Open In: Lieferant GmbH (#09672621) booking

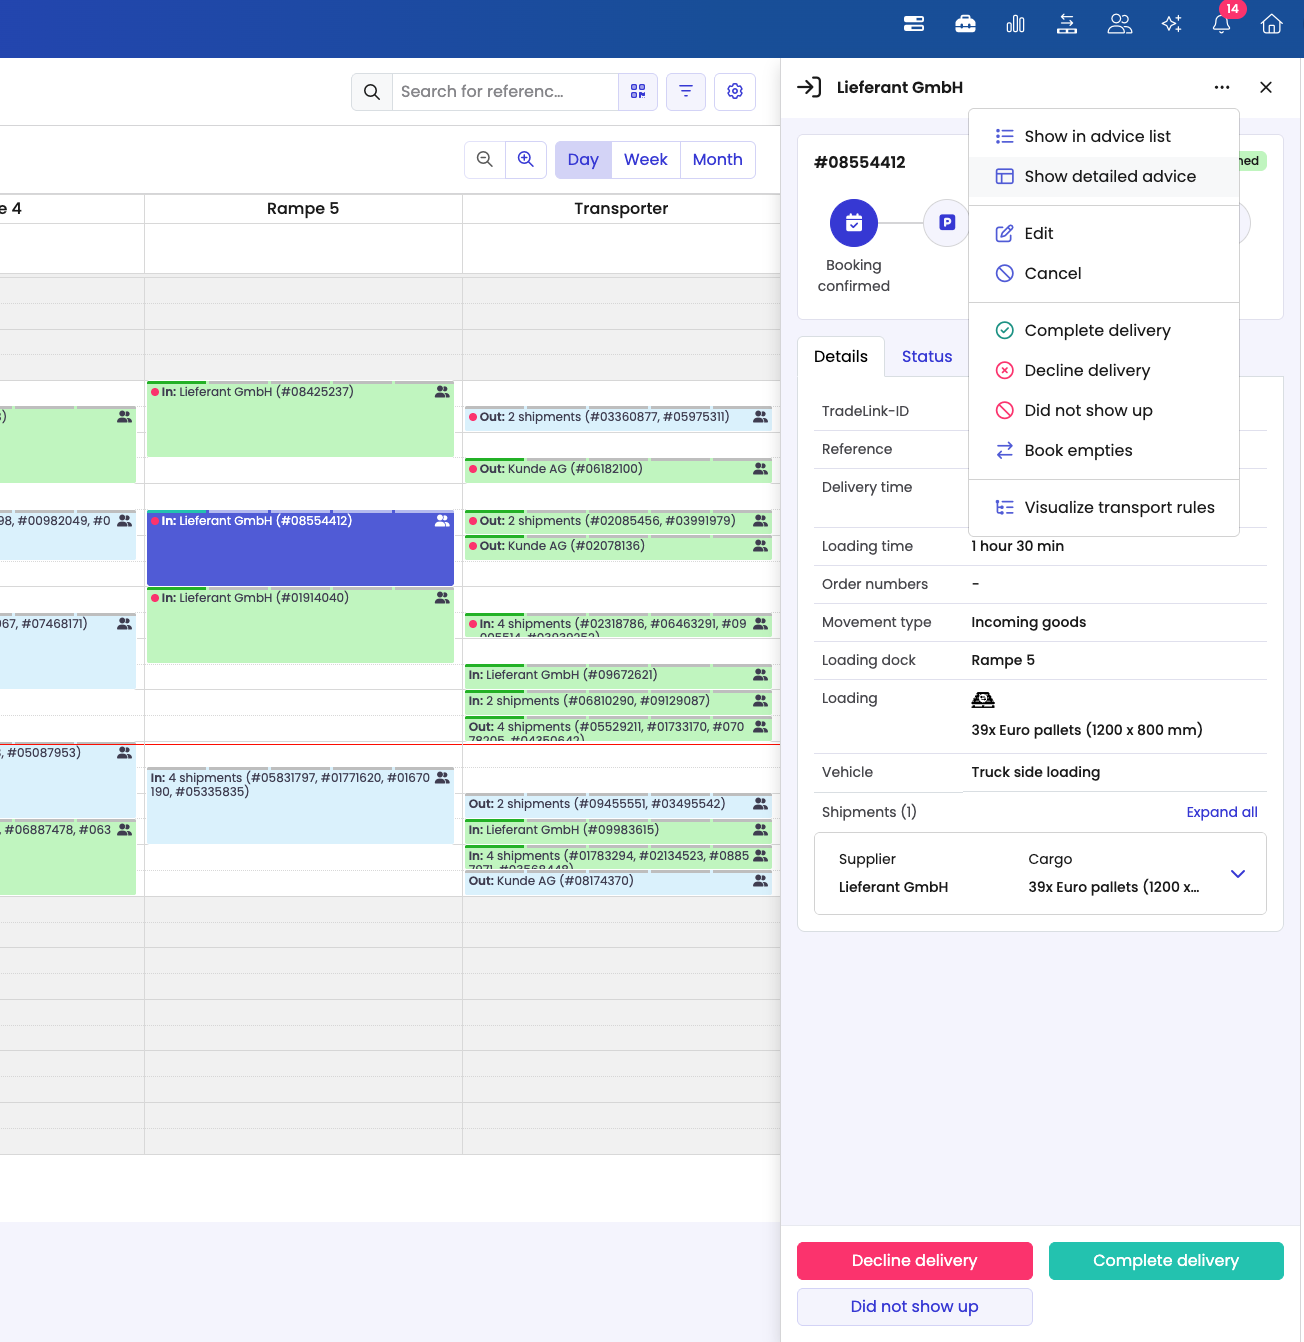click(618, 676)
